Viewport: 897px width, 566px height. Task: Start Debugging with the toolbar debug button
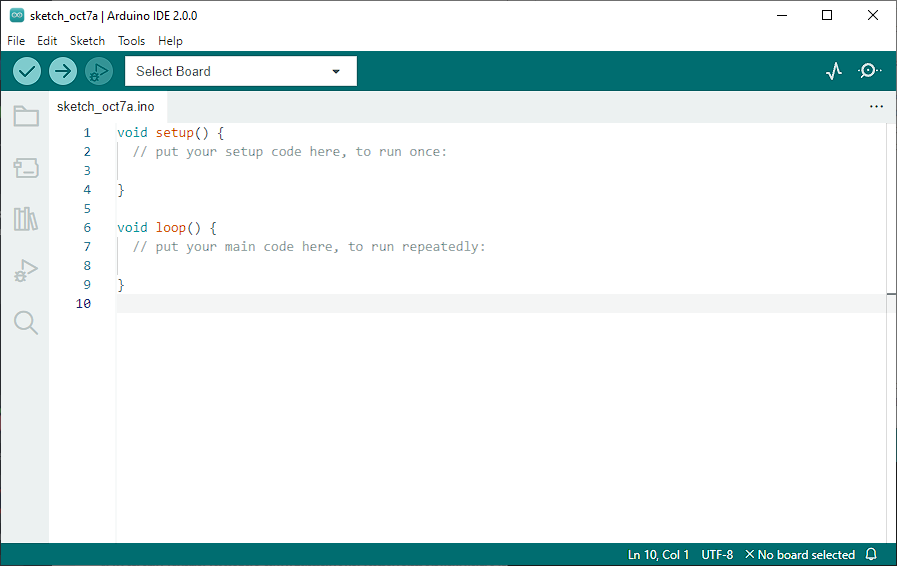tap(99, 72)
